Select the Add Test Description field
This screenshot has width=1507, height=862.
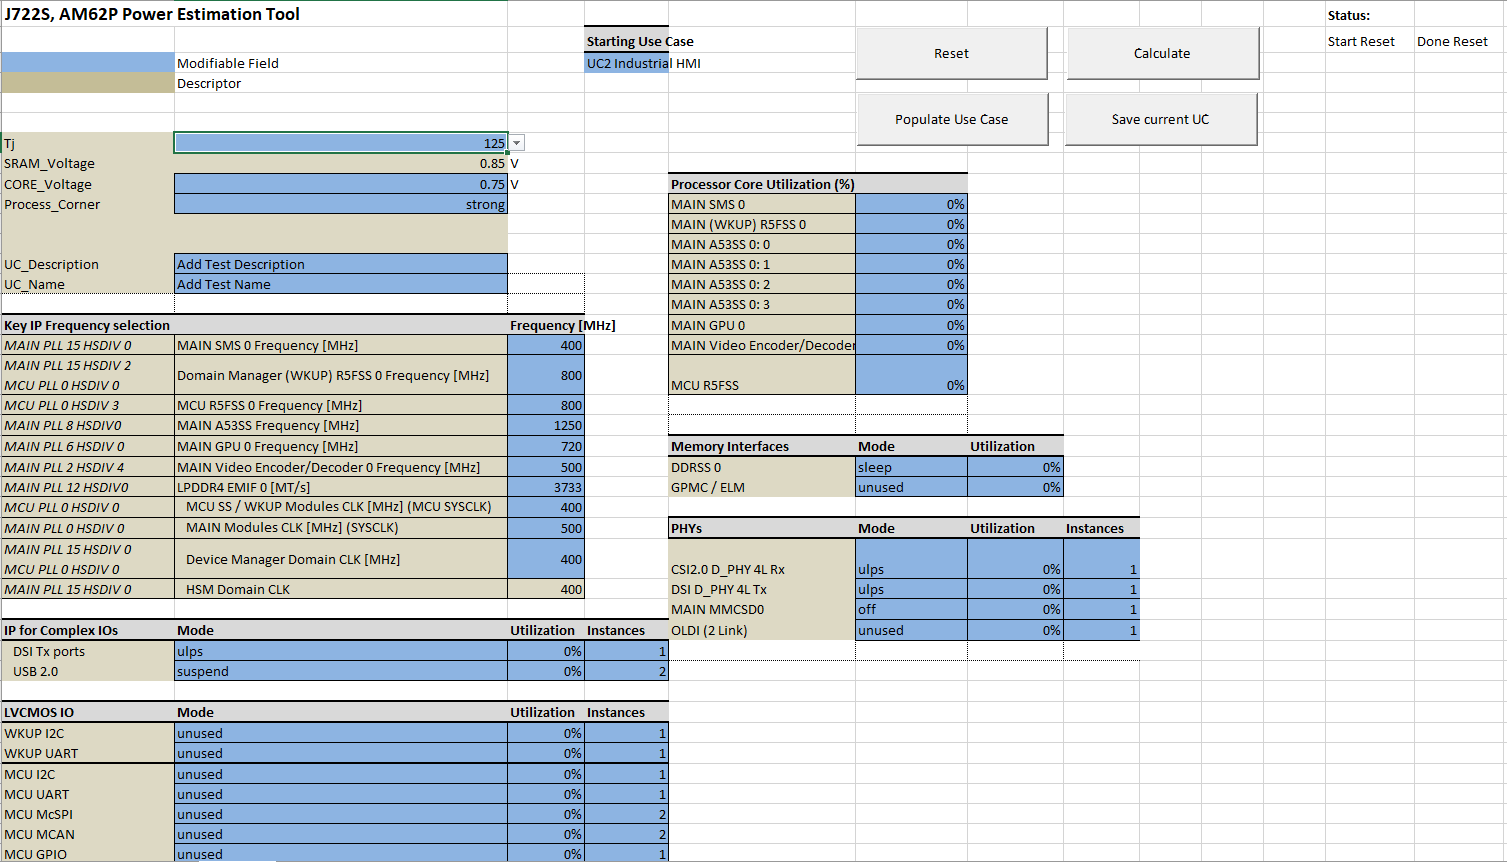pos(341,264)
